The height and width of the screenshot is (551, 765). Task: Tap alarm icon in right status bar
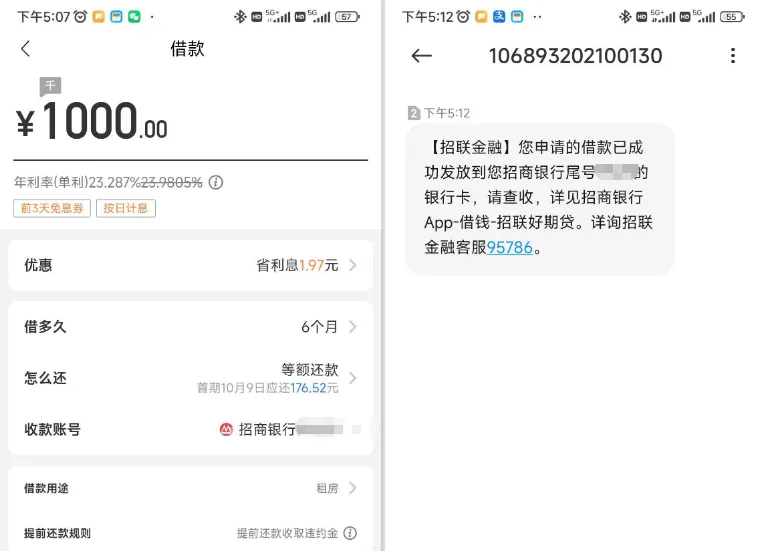coord(463,17)
